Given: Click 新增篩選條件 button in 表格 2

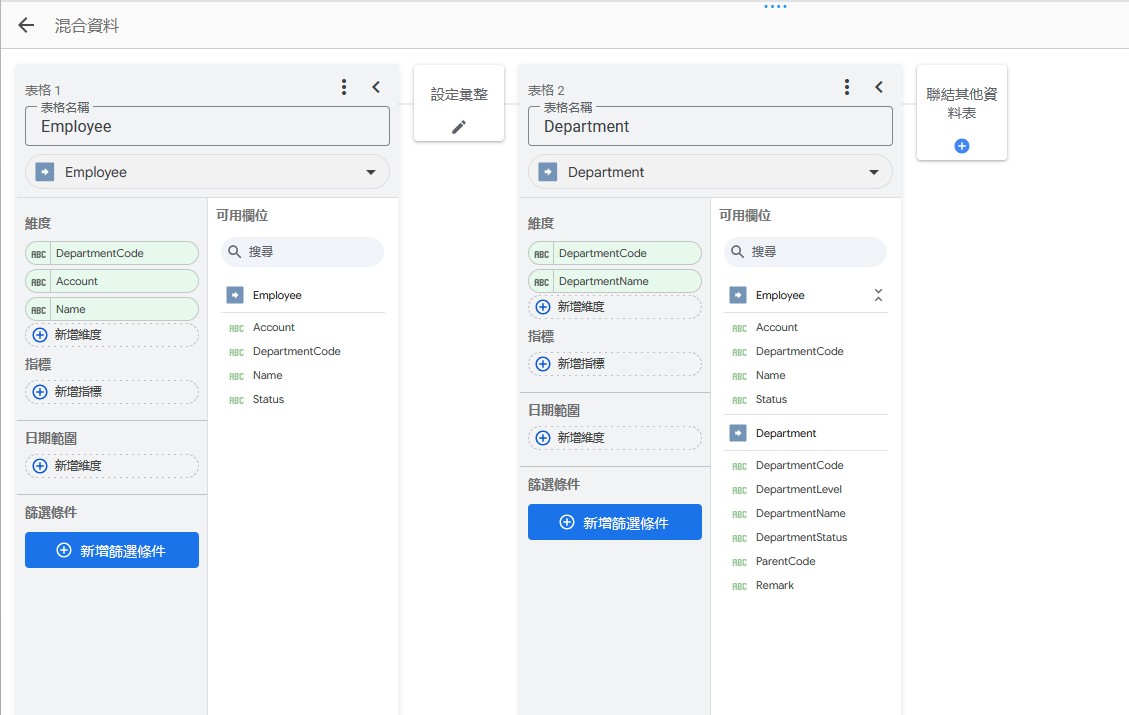Looking at the screenshot, I should click(615, 522).
